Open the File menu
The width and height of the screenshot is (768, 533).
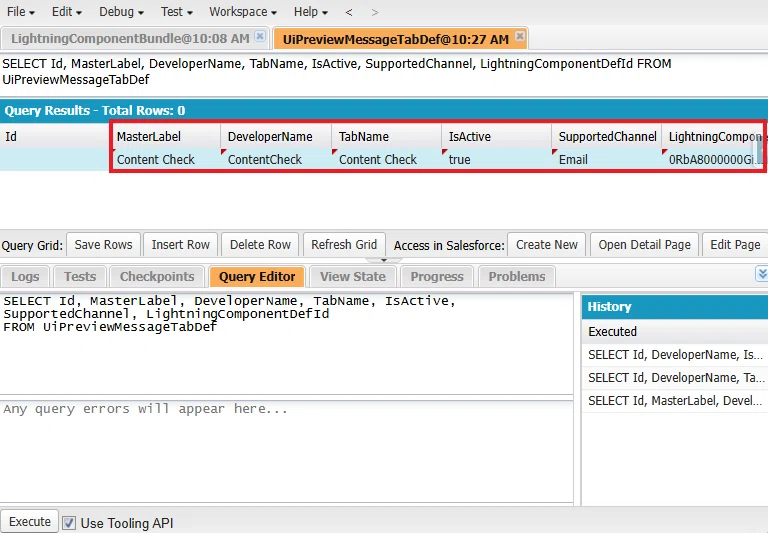tap(21, 12)
